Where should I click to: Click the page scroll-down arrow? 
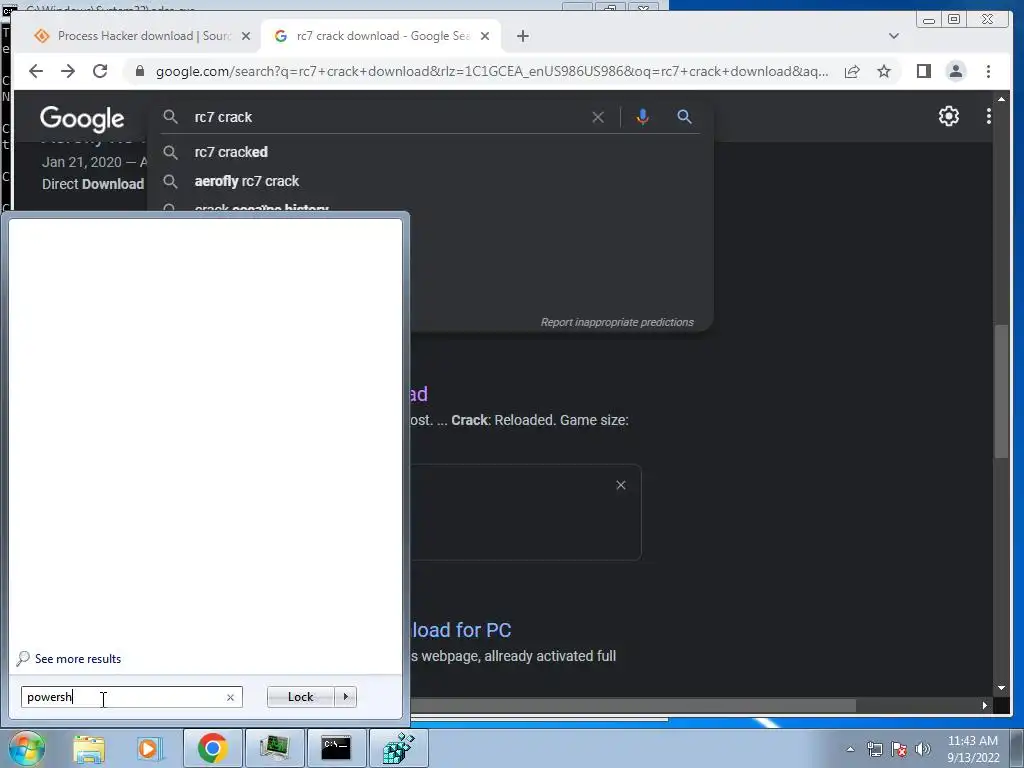(1001, 688)
